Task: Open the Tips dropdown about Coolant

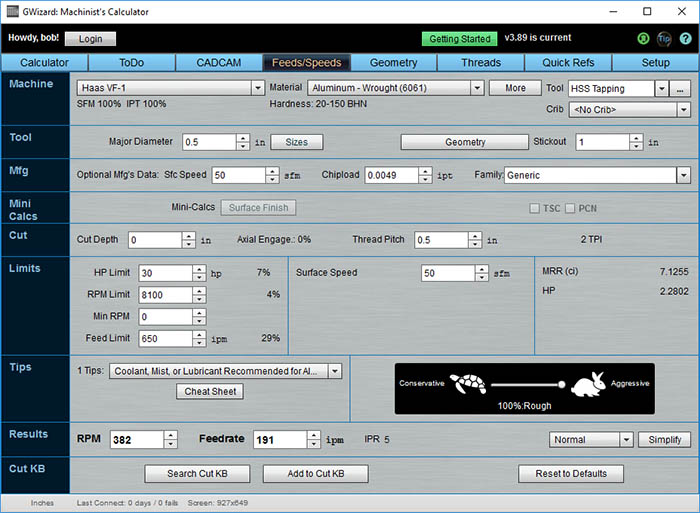Action: pos(335,371)
